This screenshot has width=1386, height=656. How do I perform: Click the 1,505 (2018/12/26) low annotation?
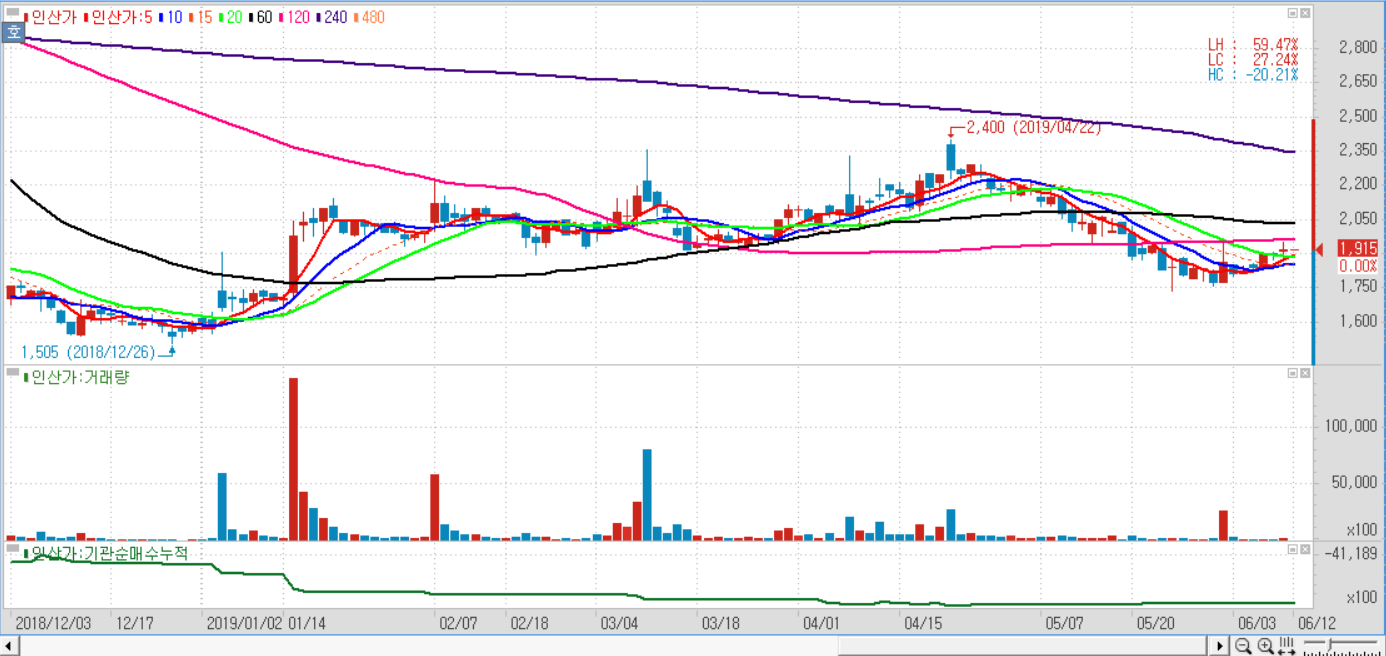[90, 352]
